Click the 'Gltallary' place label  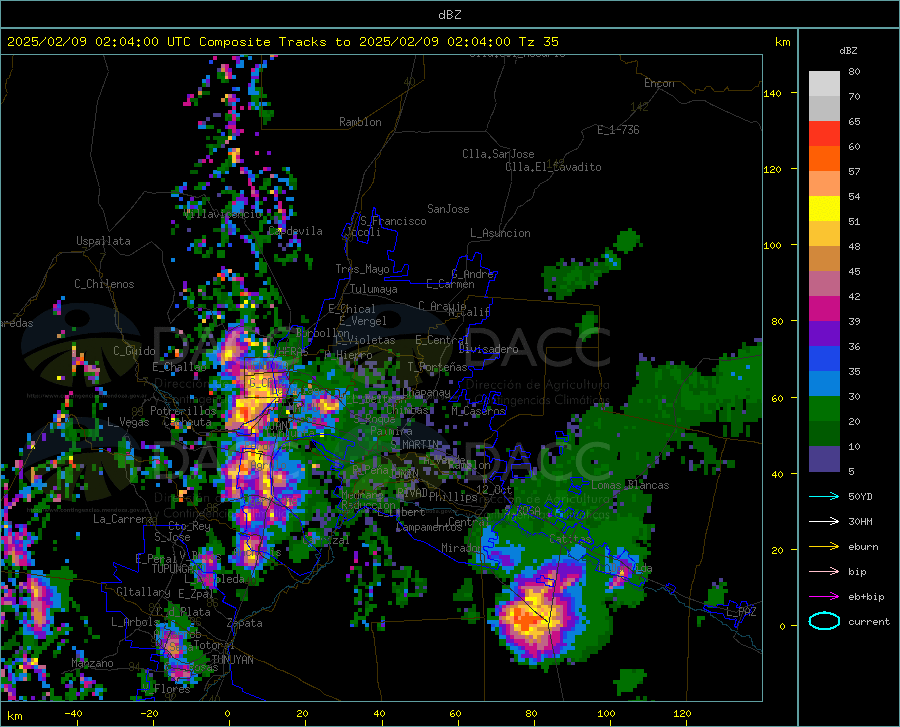point(143,592)
